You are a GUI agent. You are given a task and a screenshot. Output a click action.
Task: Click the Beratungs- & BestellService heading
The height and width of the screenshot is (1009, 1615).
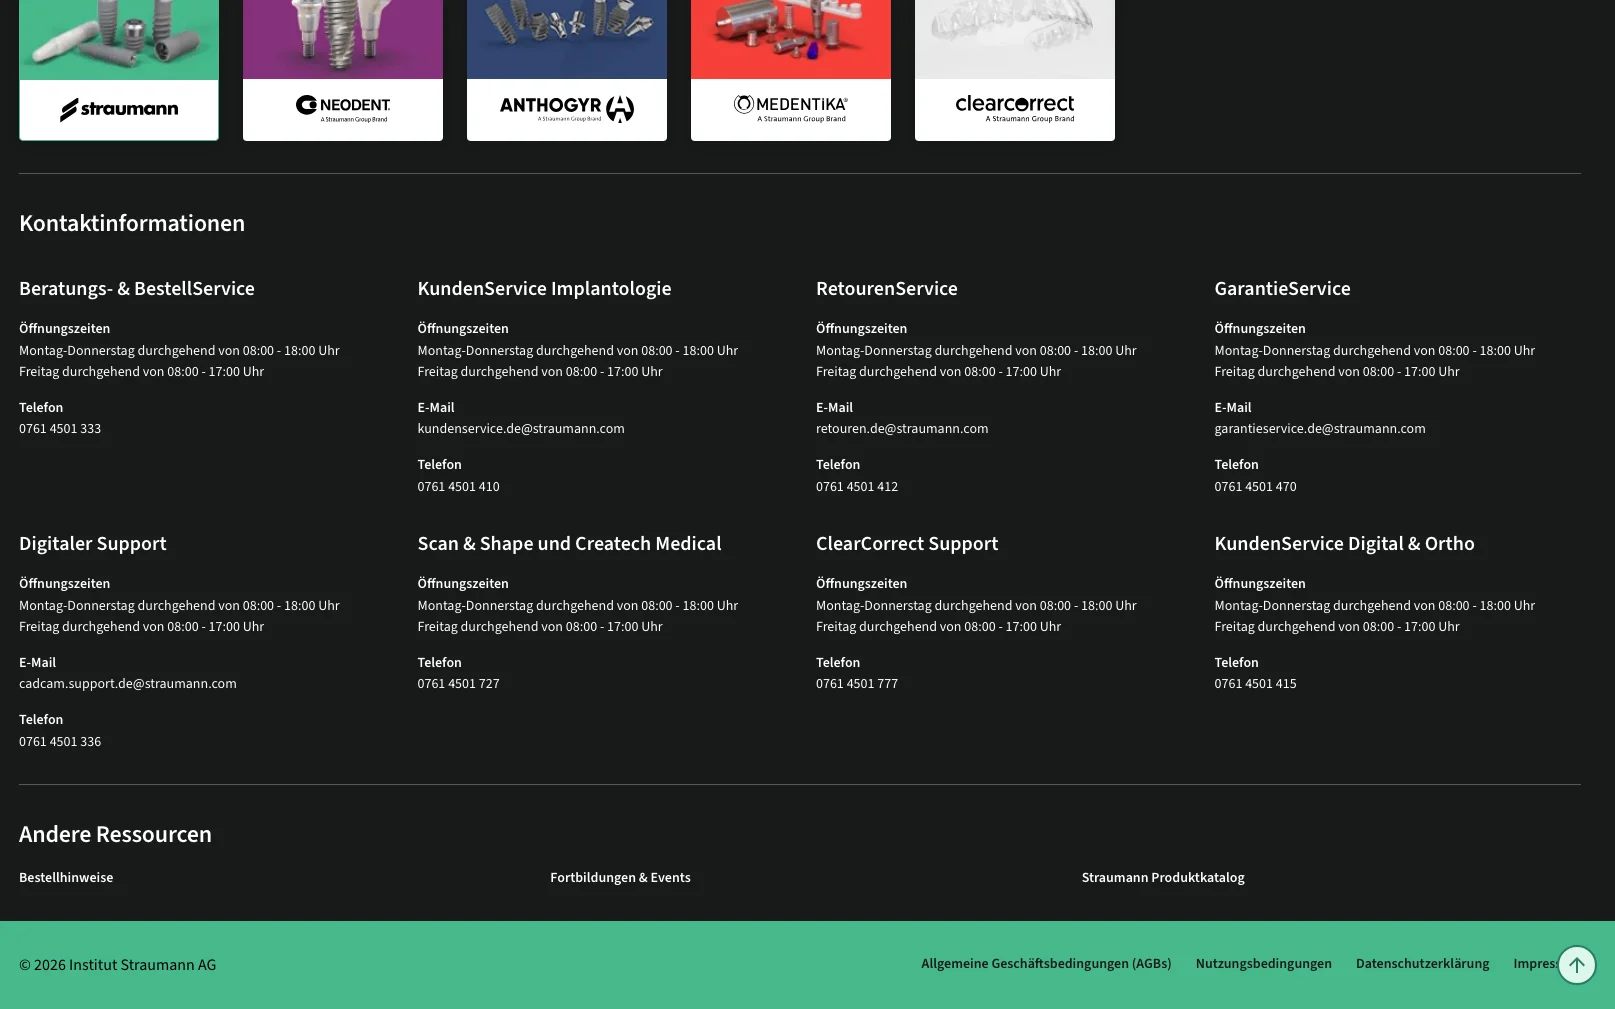tap(137, 289)
